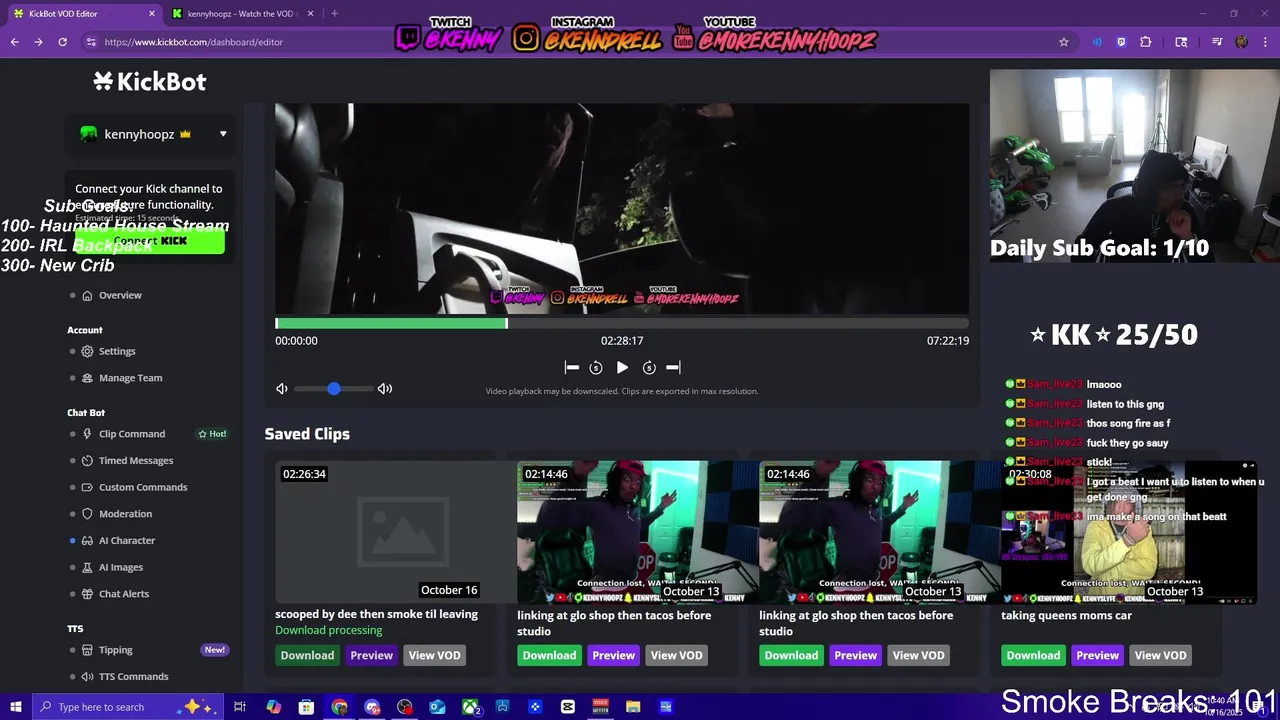1280x720 pixels.
Task: Open the Overview page
Action: [120, 296]
